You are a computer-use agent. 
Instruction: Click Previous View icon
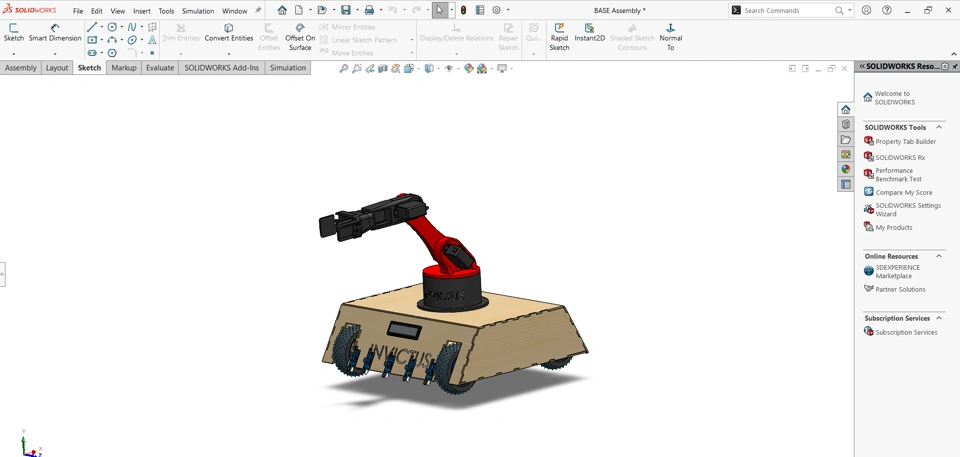(x=370, y=69)
